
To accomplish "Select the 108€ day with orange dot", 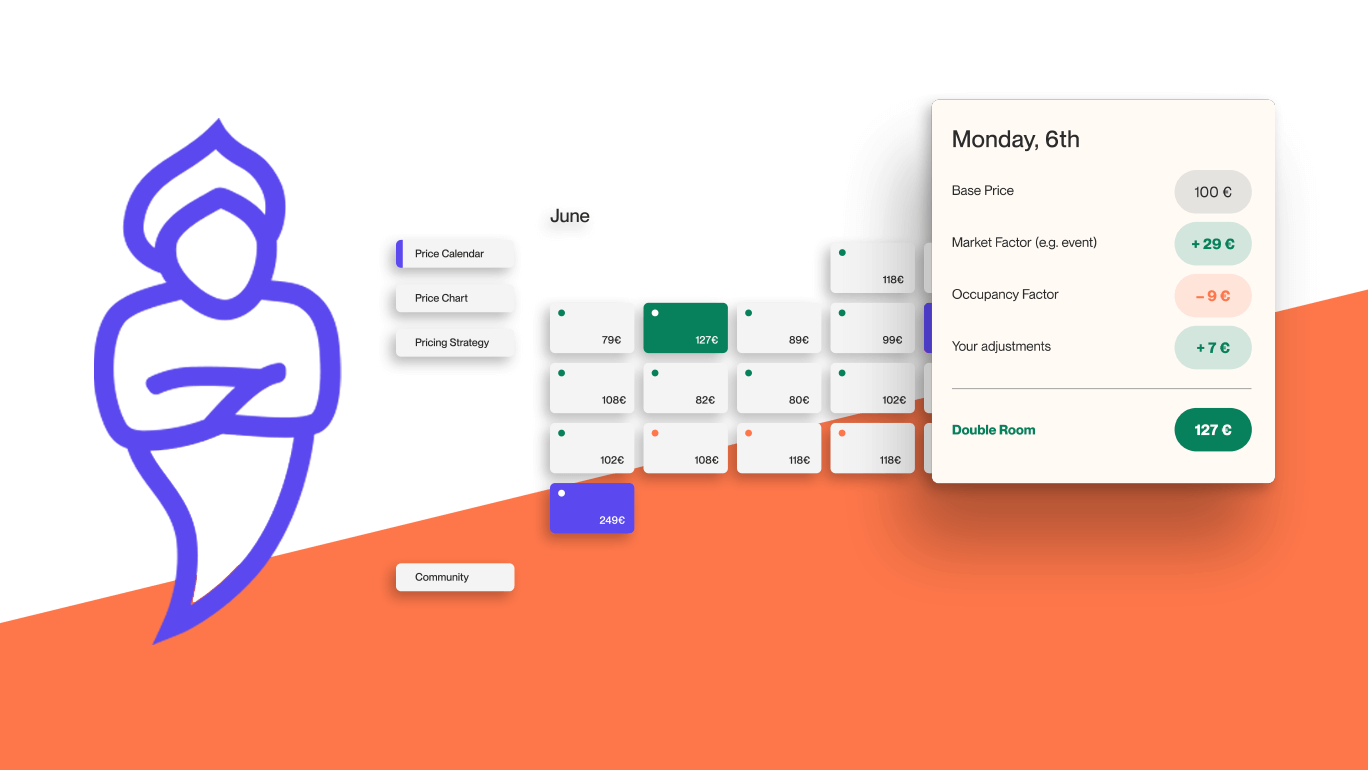I will (x=685, y=448).
